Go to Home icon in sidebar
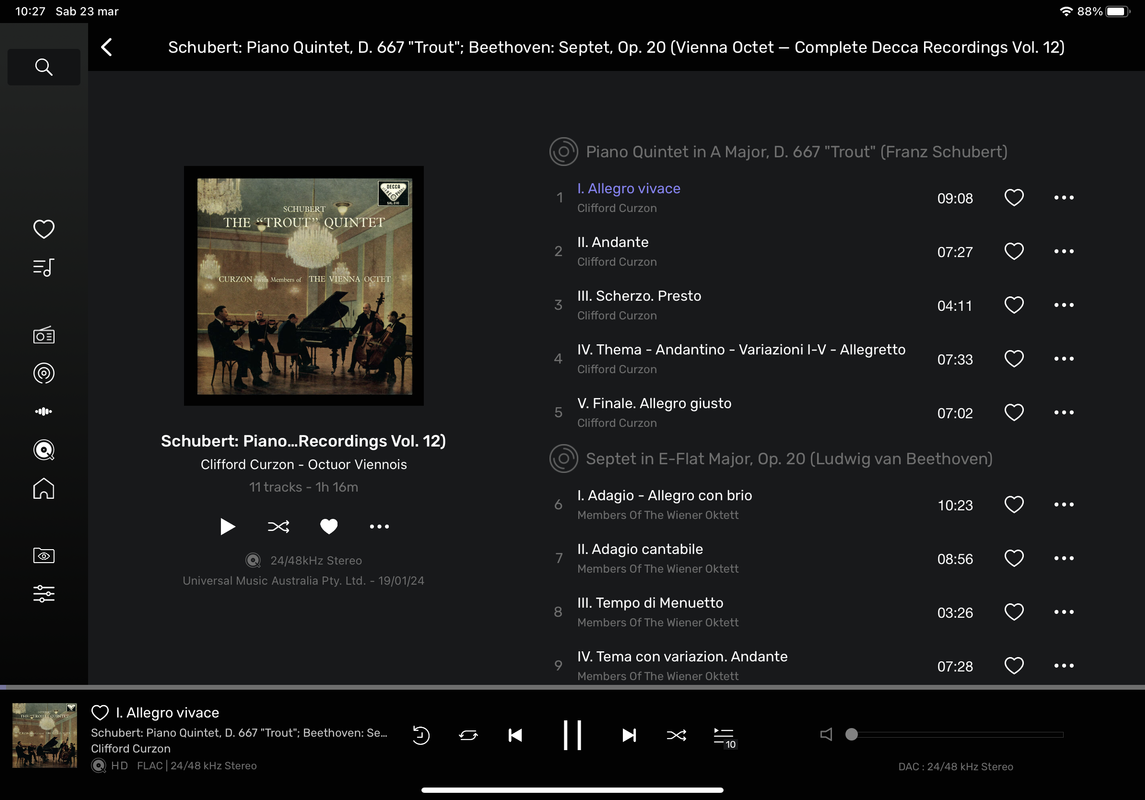This screenshot has width=1145, height=800. pos(44,488)
